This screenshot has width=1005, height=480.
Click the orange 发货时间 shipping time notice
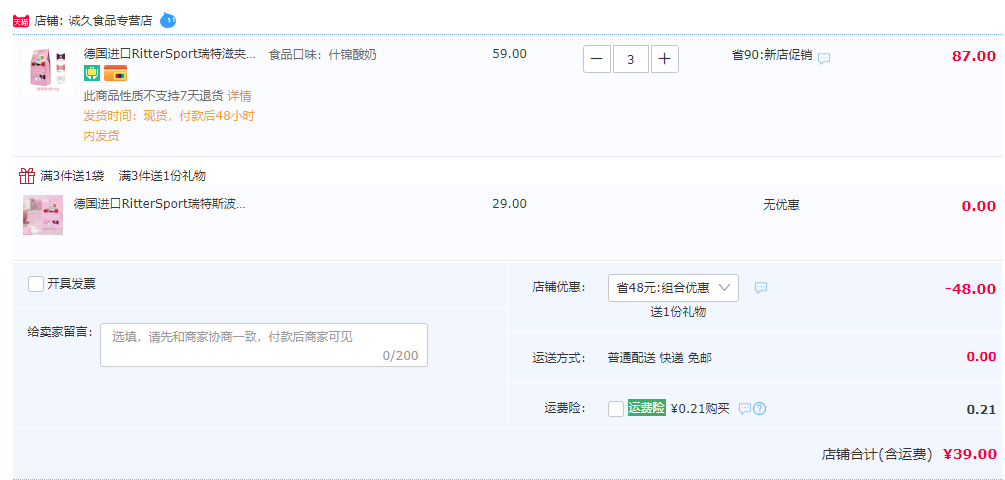point(169,126)
